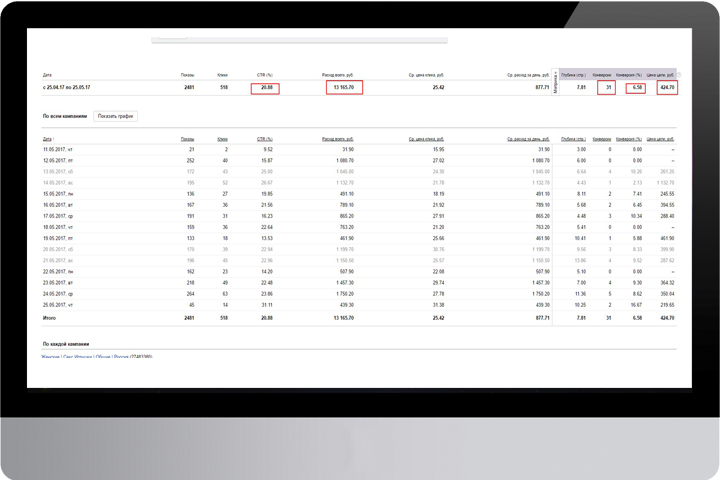Image resolution: width=720 pixels, height=480 pixels.
Task: Click the highlighted total spend 13 165.70
Action: click(x=344, y=87)
